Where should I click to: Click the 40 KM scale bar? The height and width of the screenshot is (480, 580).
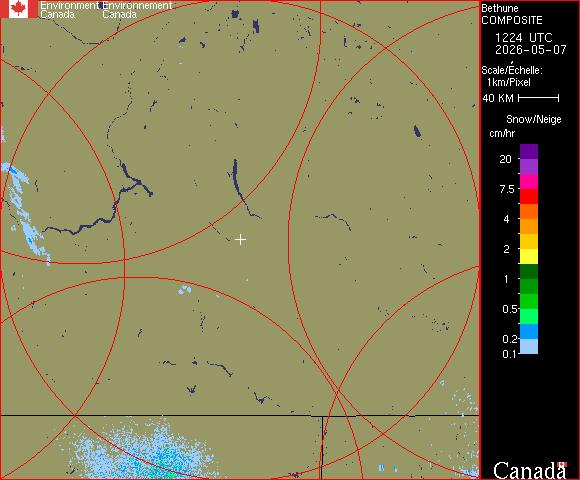(539, 98)
